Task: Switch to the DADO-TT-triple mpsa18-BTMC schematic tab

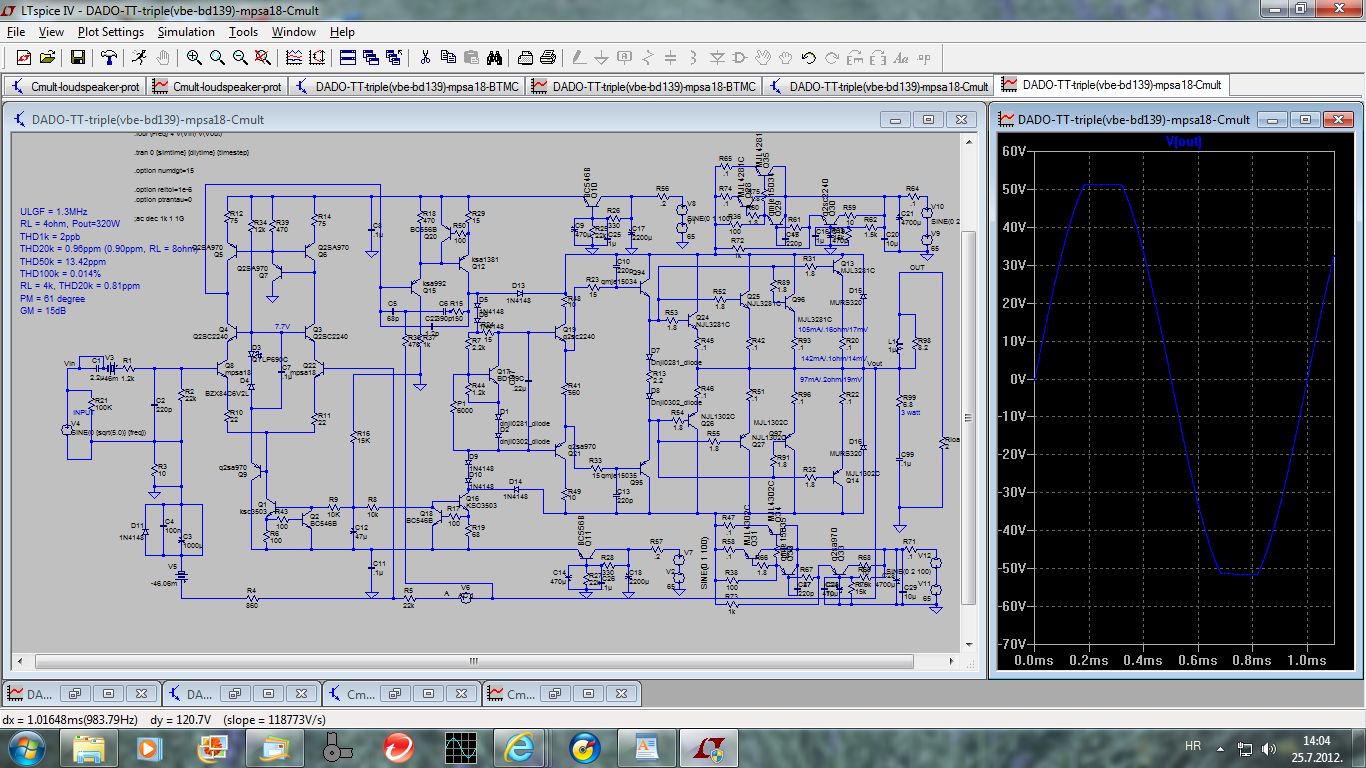Action: 408,86
